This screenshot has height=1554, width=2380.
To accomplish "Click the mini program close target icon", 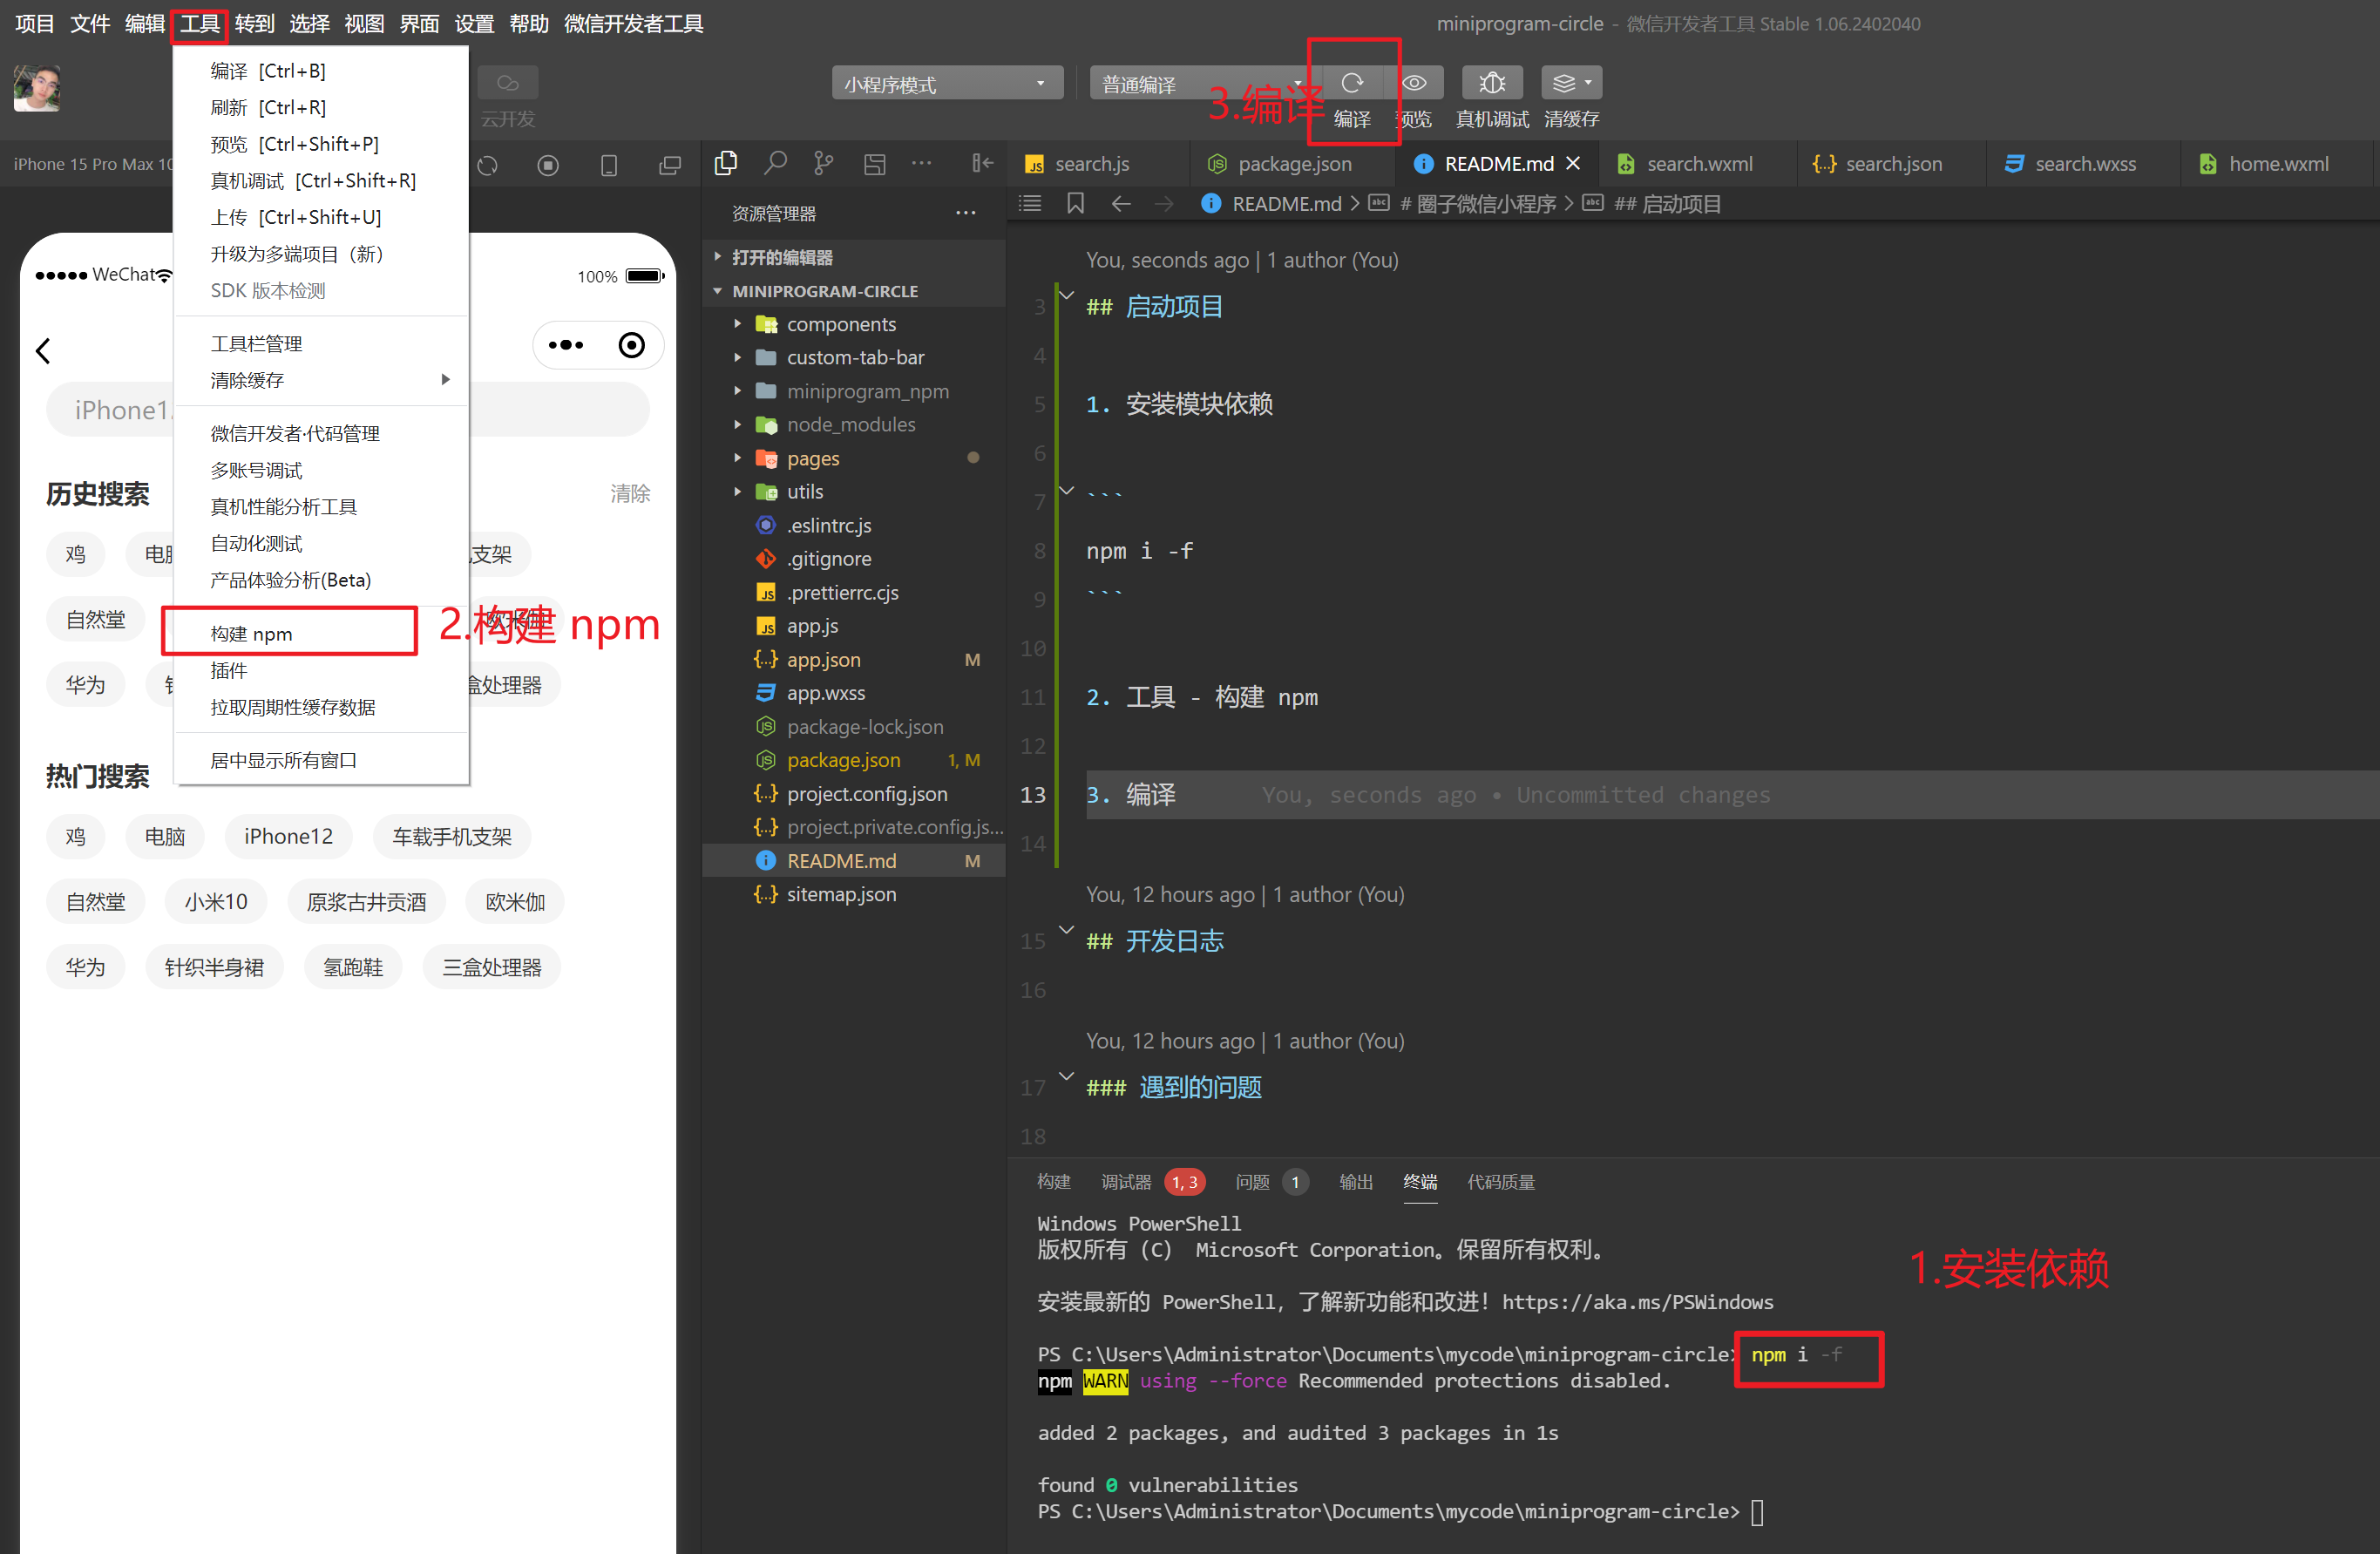I will pos(631,345).
